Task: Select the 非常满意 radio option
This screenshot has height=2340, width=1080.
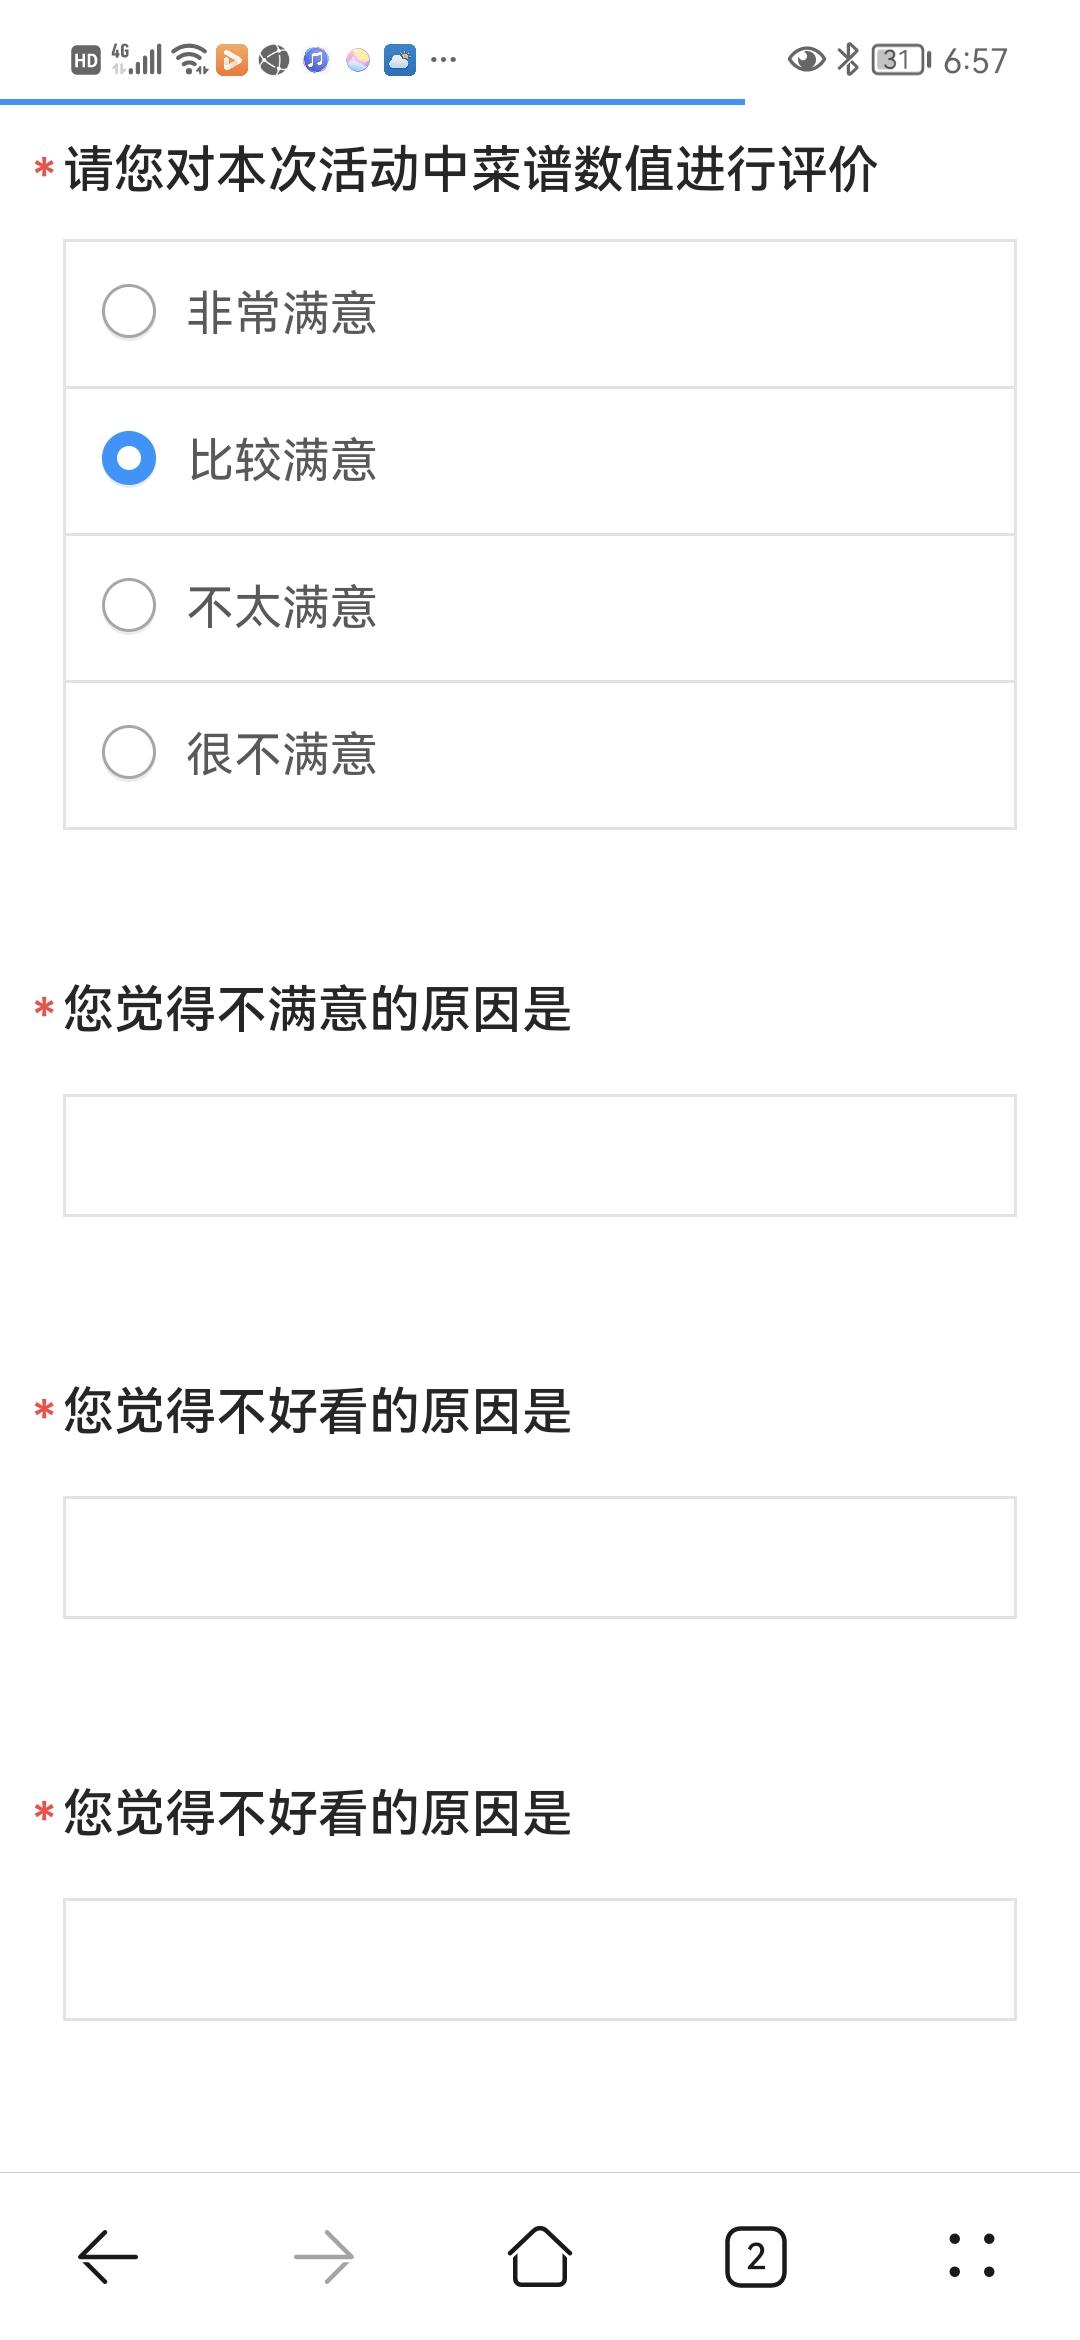Action: click(129, 311)
